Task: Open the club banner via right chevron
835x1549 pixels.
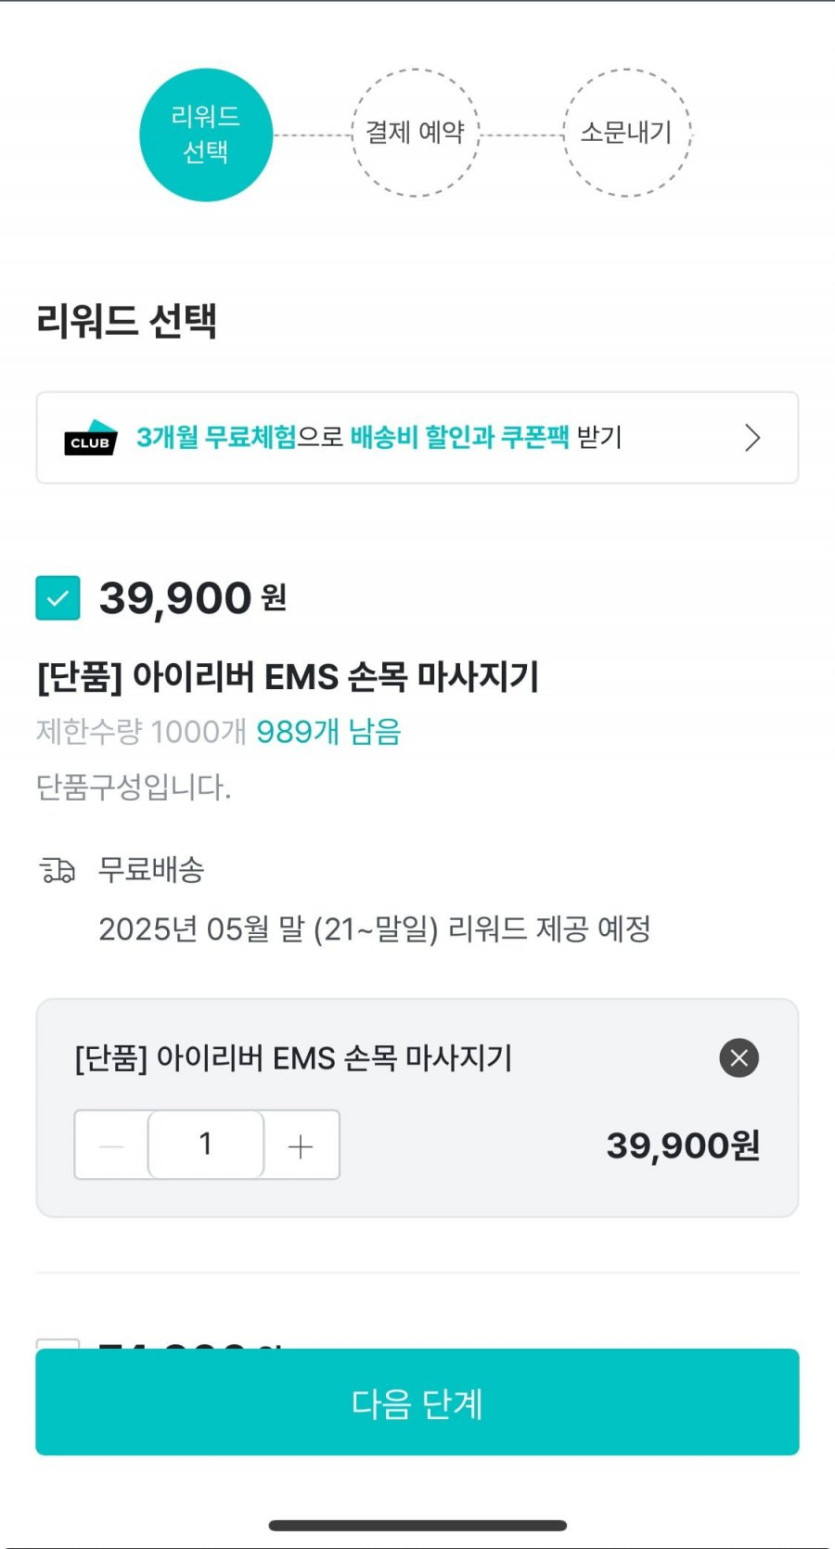Action: click(x=753, y=438)
